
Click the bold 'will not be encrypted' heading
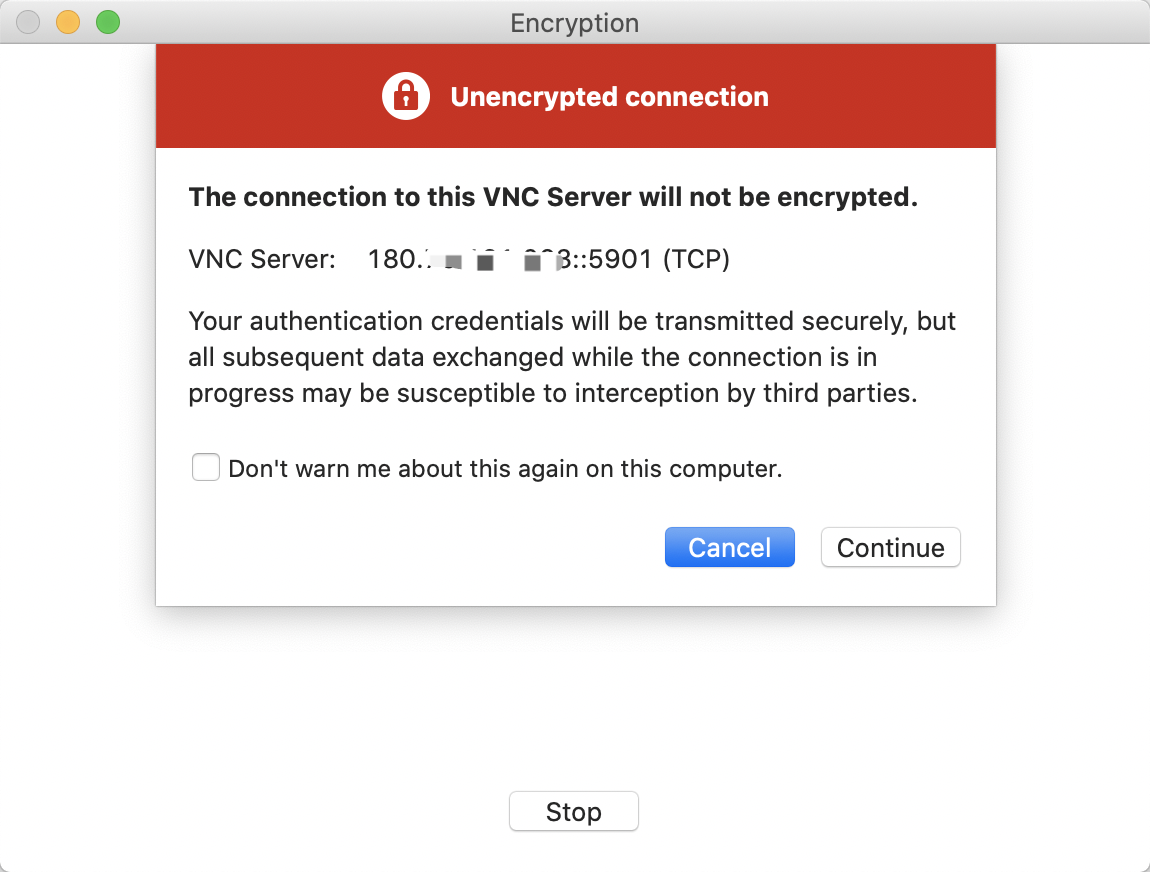tap(553, 197)
